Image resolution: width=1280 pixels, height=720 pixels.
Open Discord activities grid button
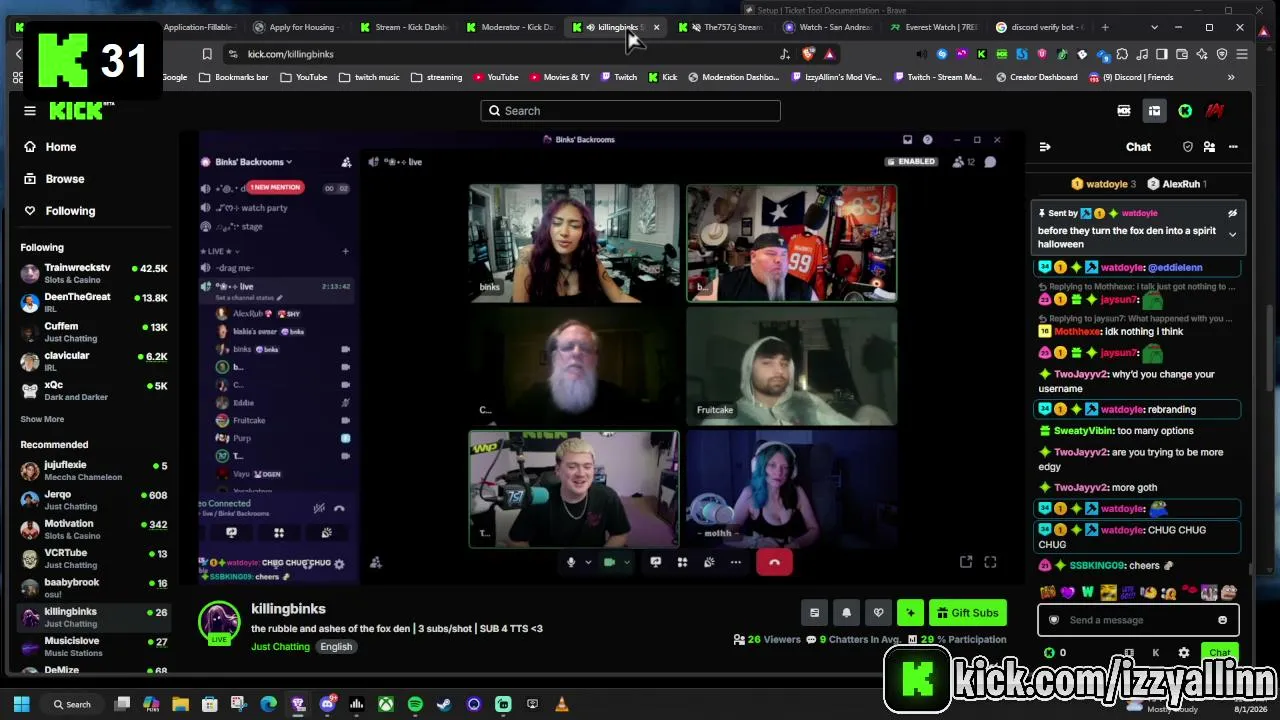click(x=682, y=562)
